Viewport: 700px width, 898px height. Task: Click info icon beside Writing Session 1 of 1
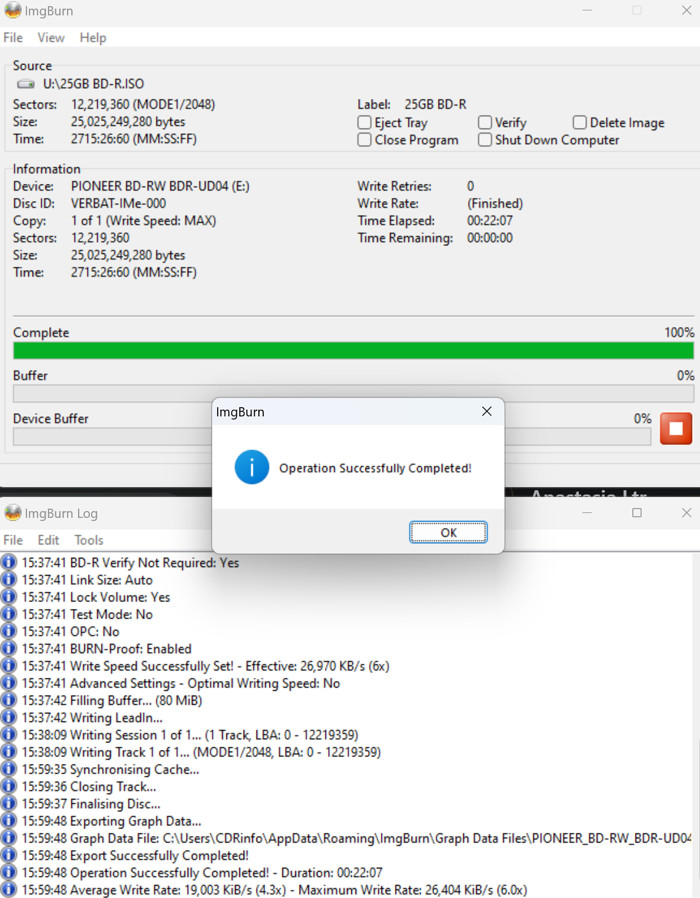(9, 734)
